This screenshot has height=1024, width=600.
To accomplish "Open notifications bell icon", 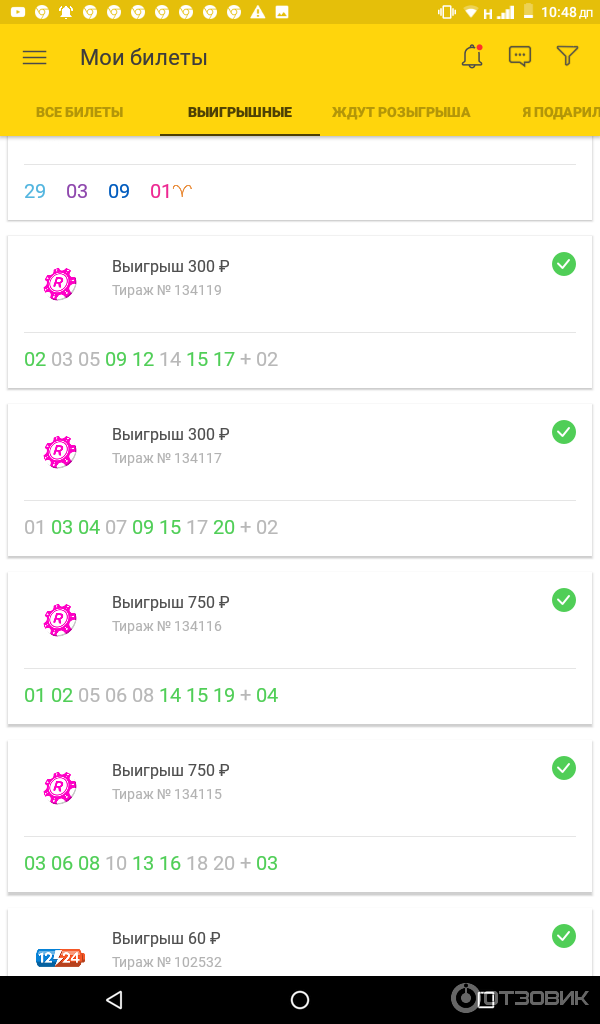I will click(x=471, y=56).
